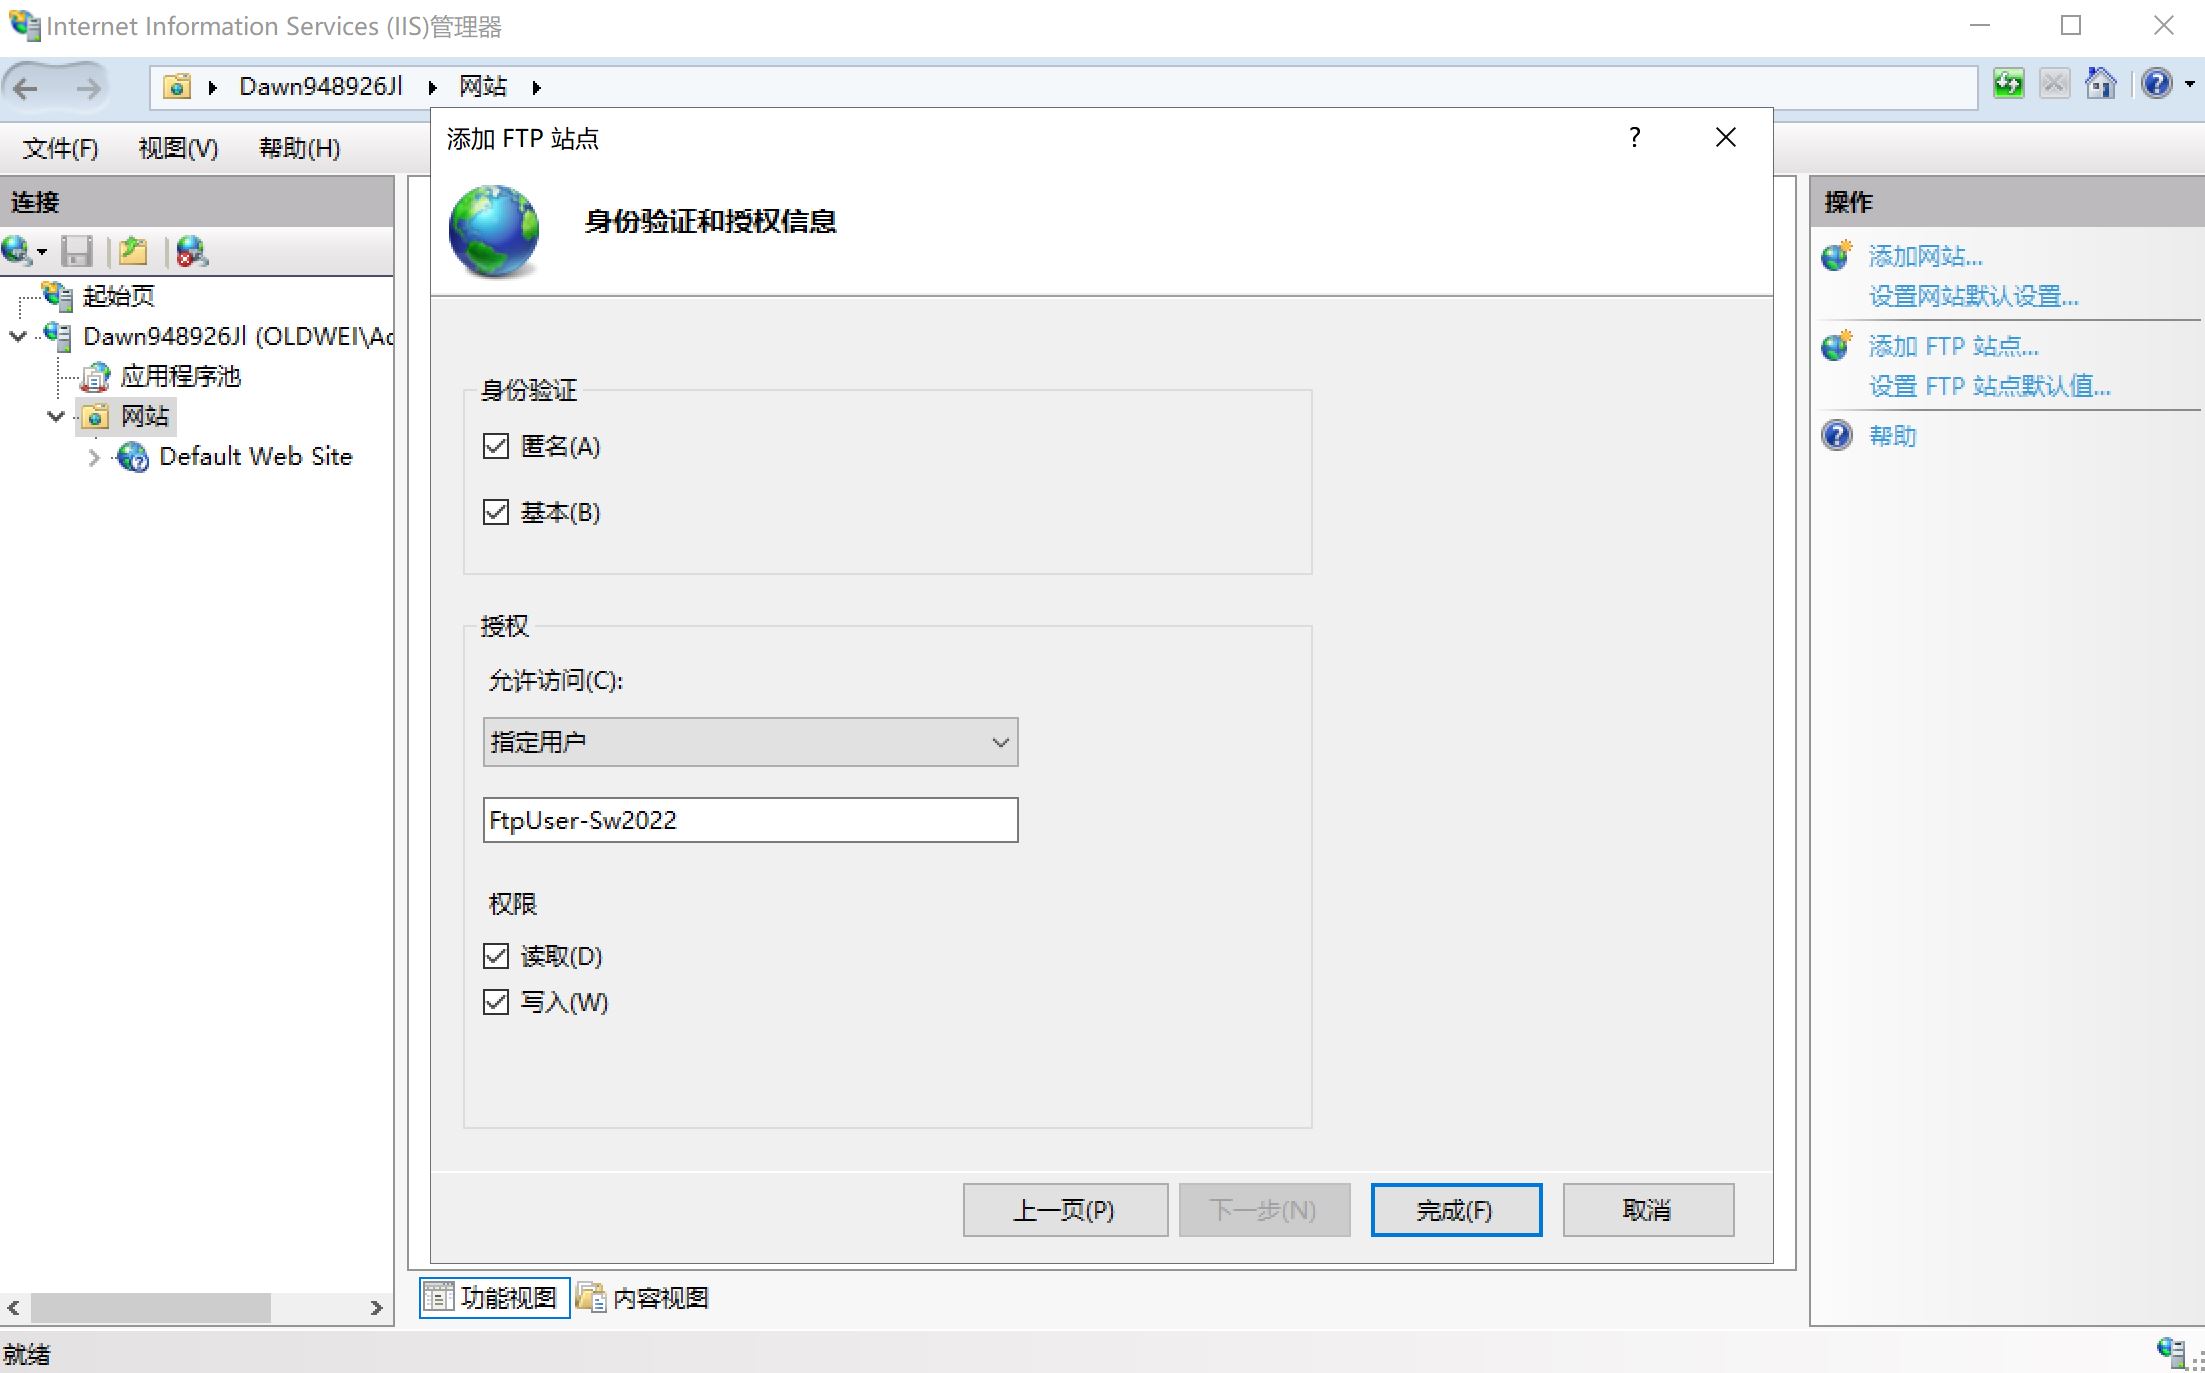2205x1373 pixels.
Task: Click the IIS Manager title bar icon
Action: click(x=24, y=25)
